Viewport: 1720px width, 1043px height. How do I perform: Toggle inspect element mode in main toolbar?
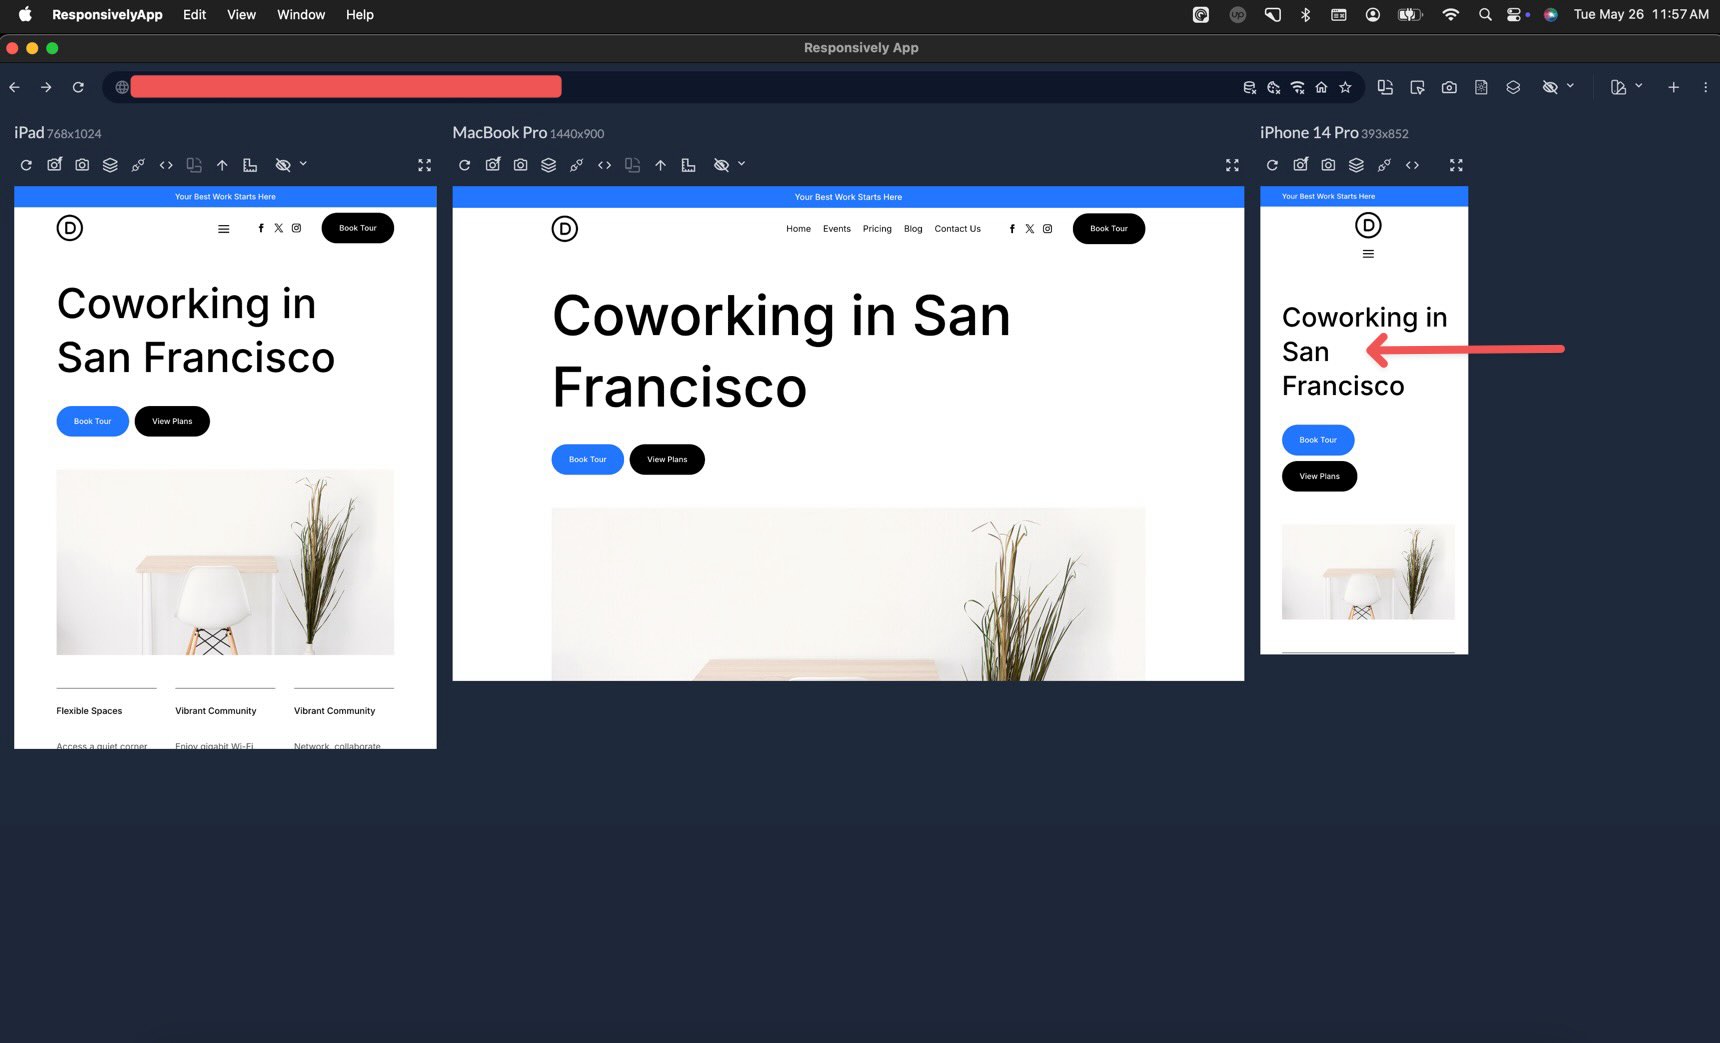[x=1417, y=87]
